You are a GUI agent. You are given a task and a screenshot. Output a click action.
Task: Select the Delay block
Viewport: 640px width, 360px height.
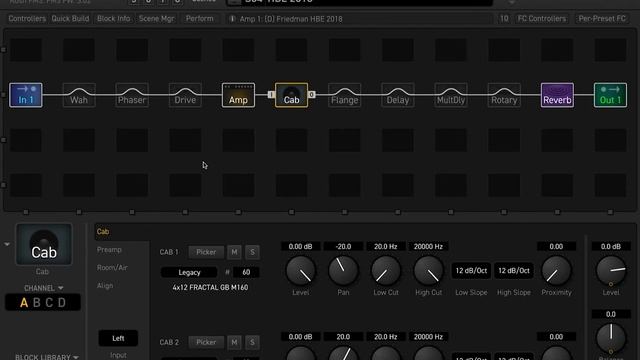coord(398,95)
